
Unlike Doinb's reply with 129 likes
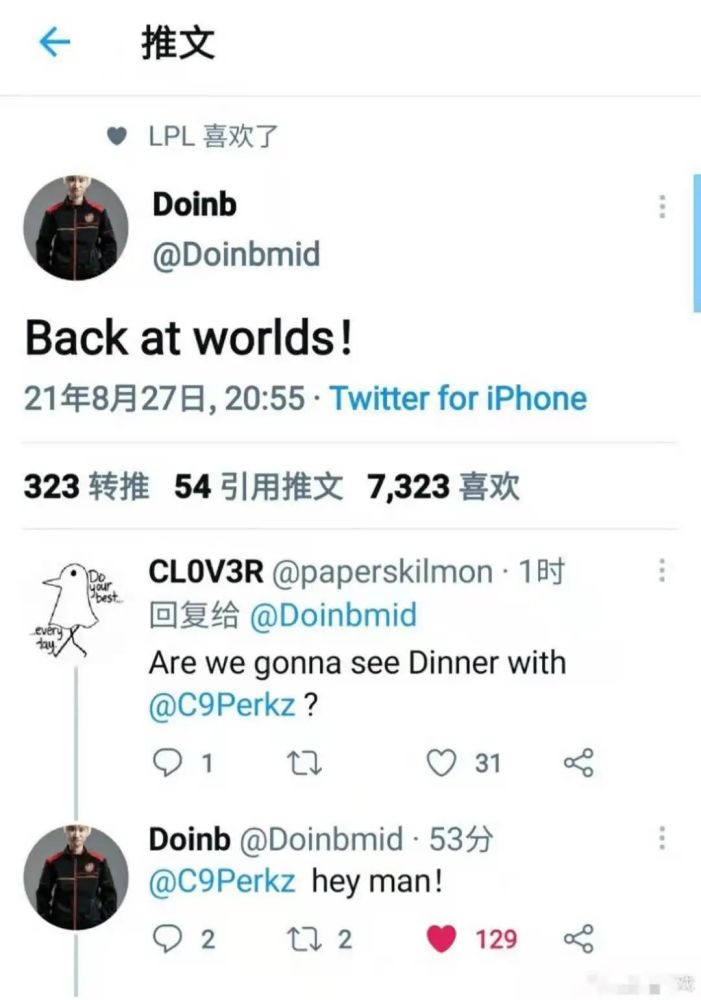[x=441, y=939]
